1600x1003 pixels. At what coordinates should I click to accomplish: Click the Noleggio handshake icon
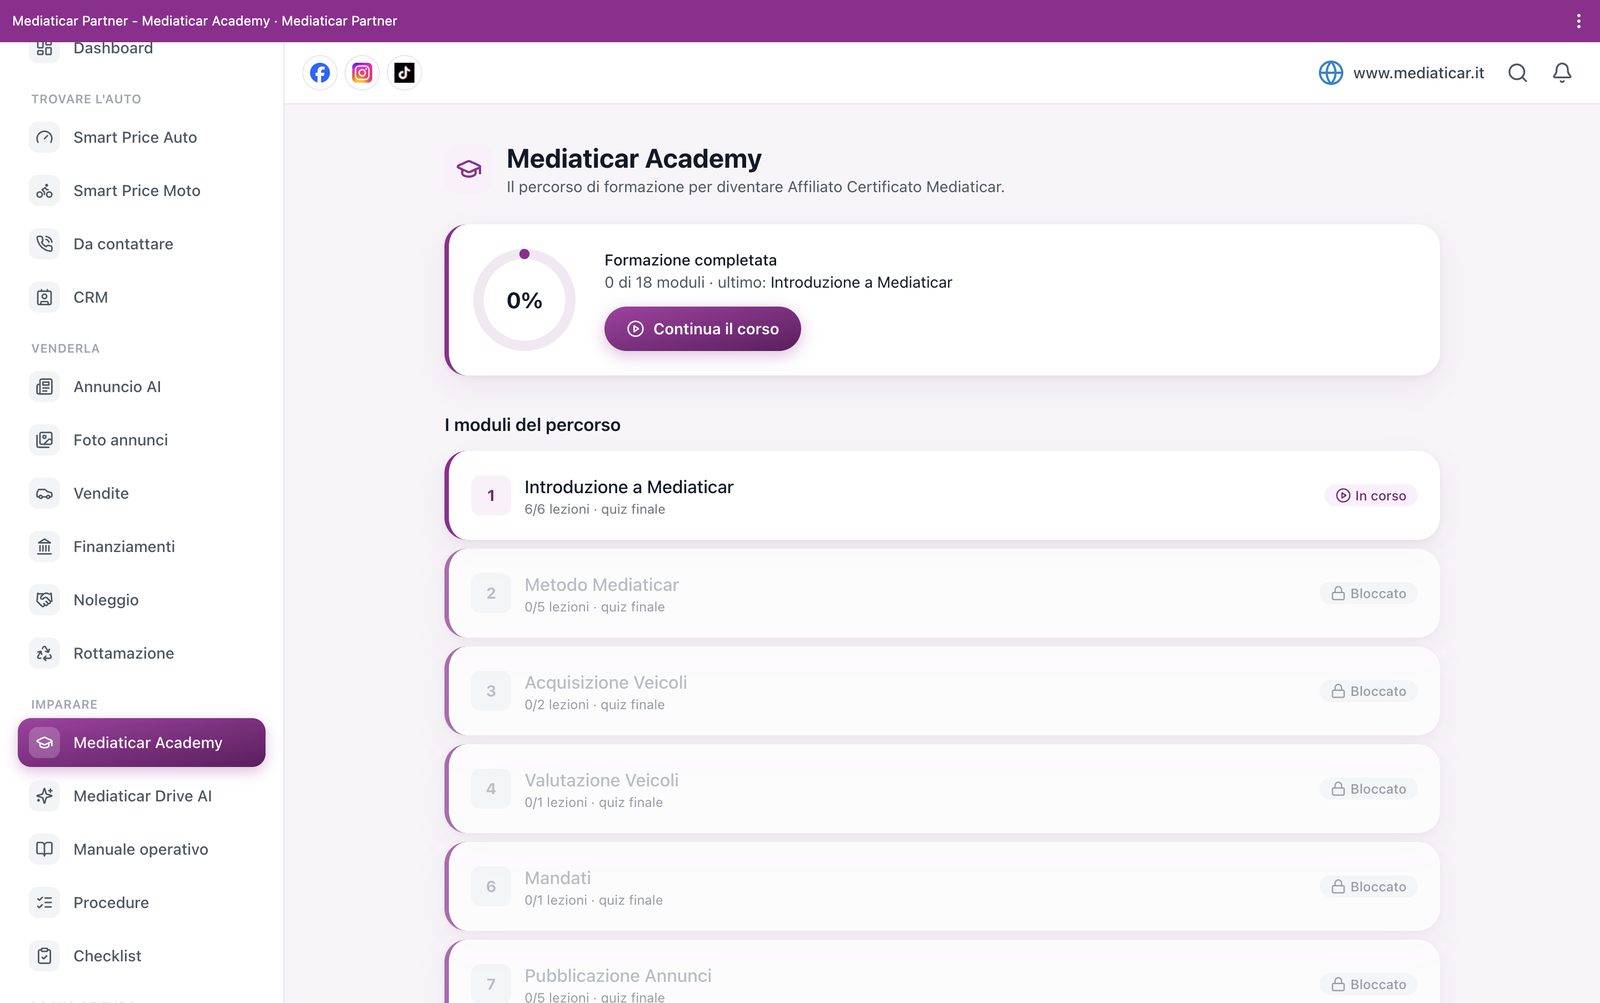[x=45, y=600]
